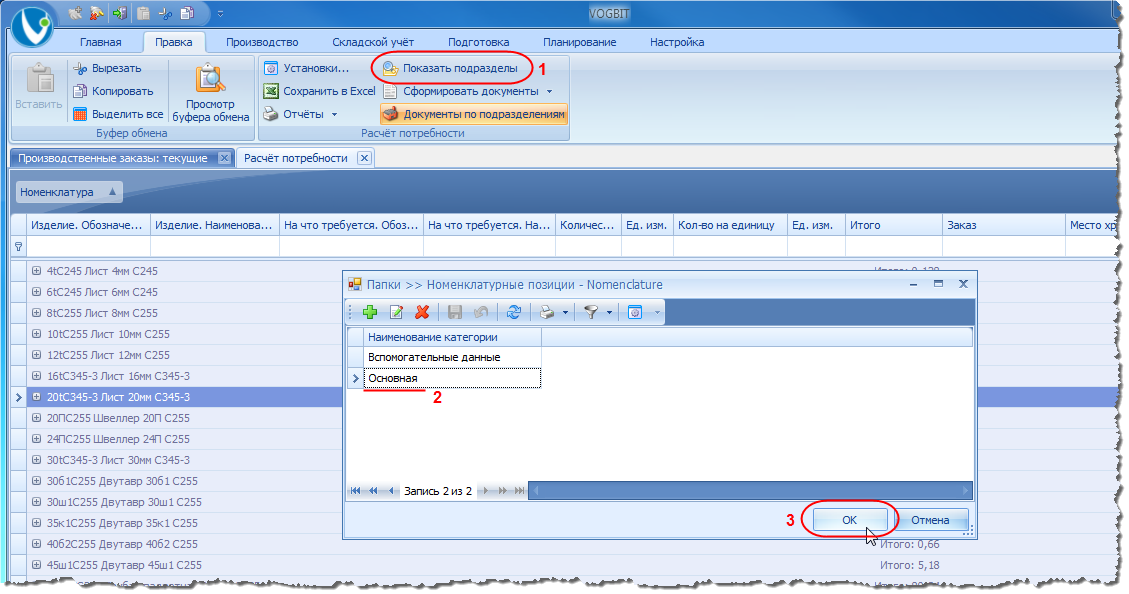
Task: Click Документы по подразделениям button
Action: pyautogui.click(x=474, y=114)
